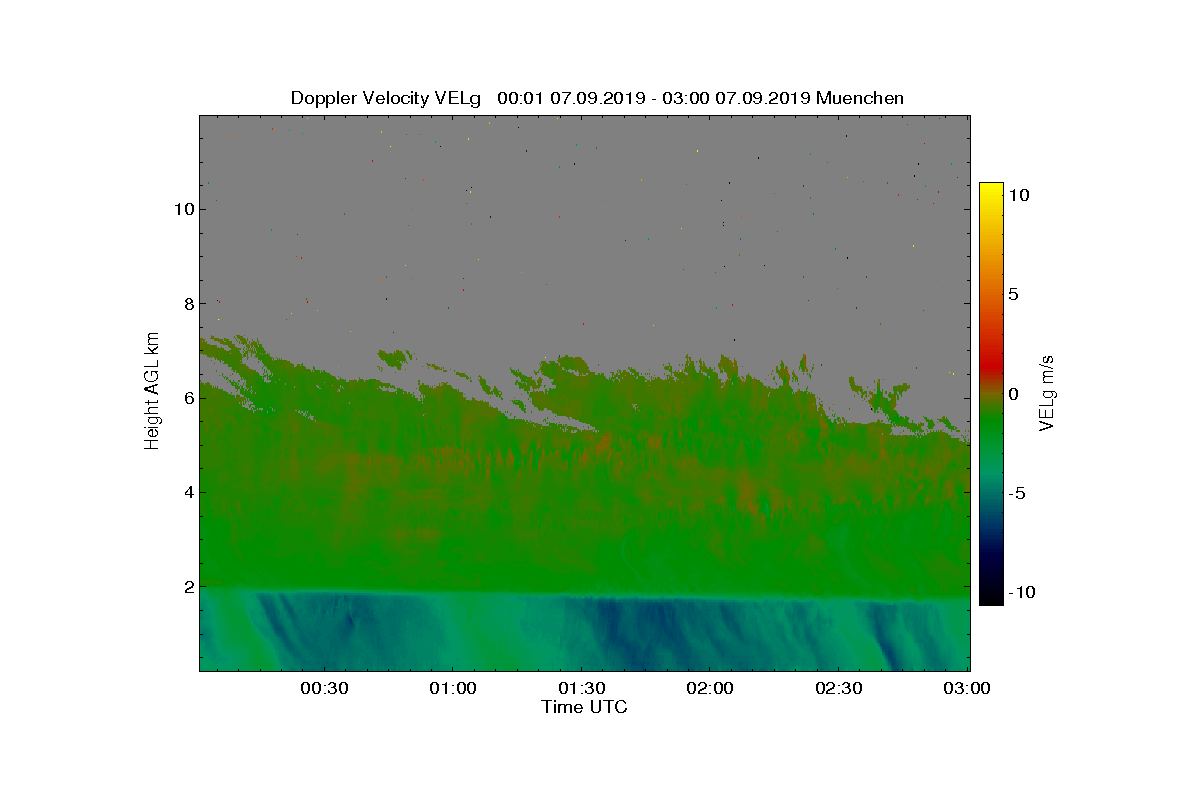1200x800 pixels.
Task: Click the height tick label 8
Action: pos(187,303)
